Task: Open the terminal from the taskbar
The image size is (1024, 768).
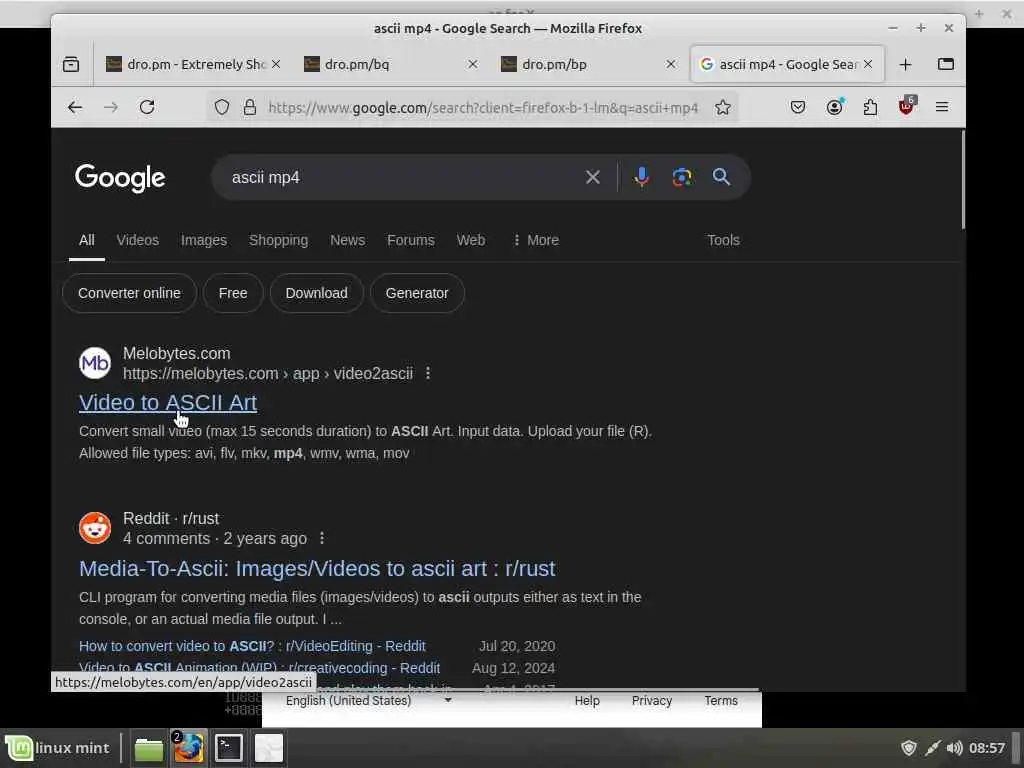Action: 229,748
